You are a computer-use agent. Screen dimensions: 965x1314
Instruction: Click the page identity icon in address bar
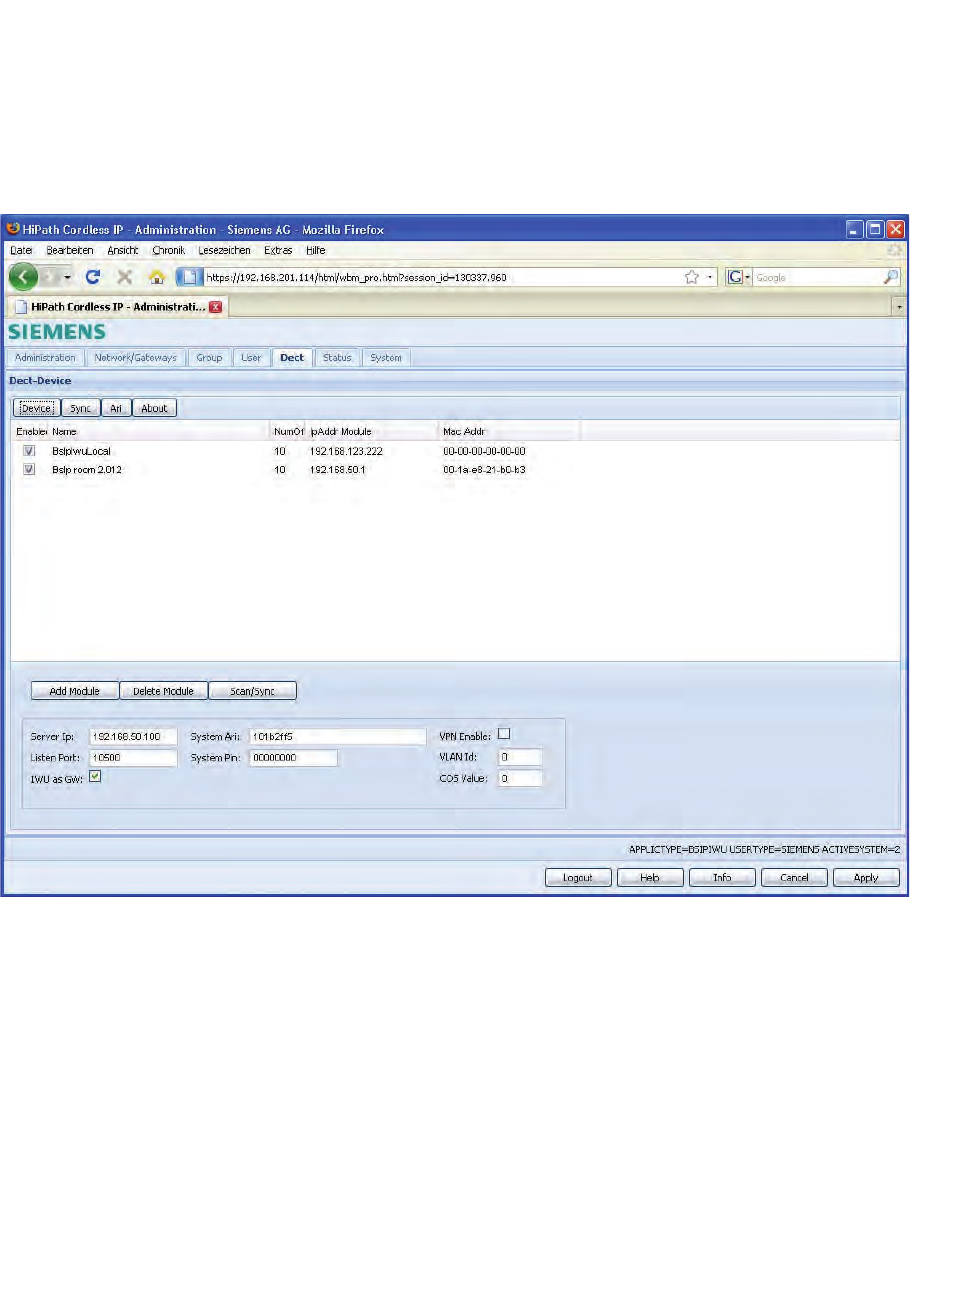[190, 277]
